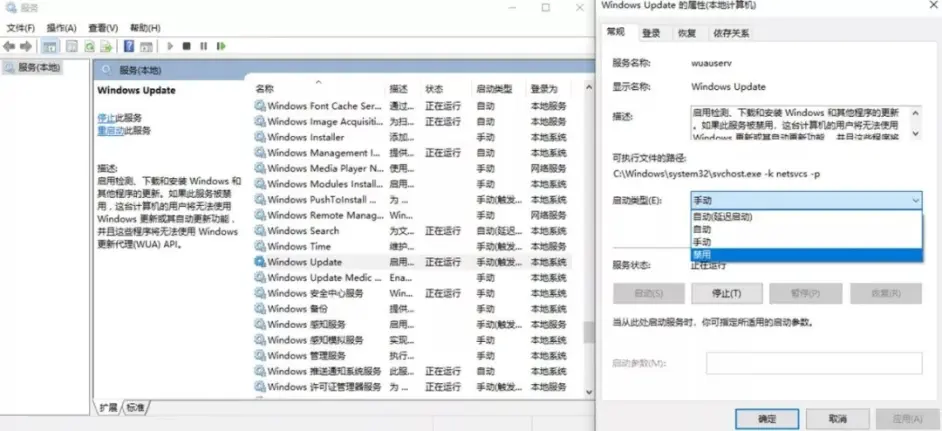This screenshot has width=942, height=431.
Task: Click gear icon beside Windows Update Medic
Action: click(x=260, y=278)
